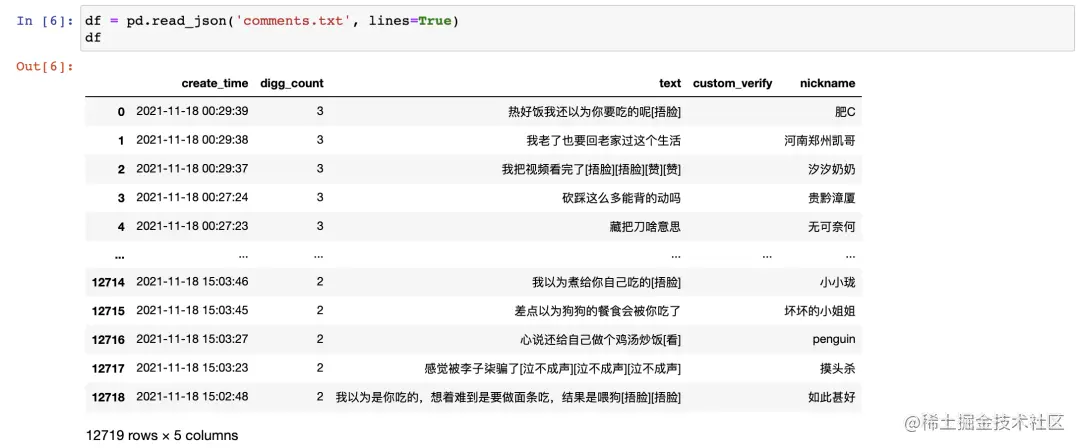The height and width of the screenshot is (448, 1080).
Task: Click nickname 摸头杀
Action: tap(838, 369)
